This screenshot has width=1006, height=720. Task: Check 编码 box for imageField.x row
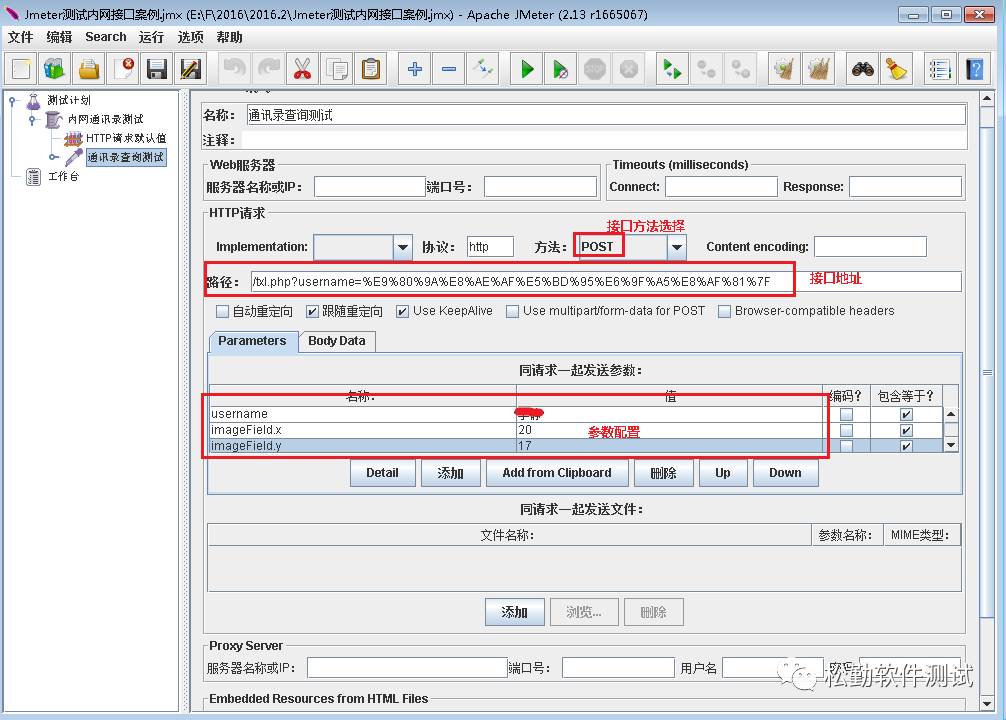(x=846, y=431)
